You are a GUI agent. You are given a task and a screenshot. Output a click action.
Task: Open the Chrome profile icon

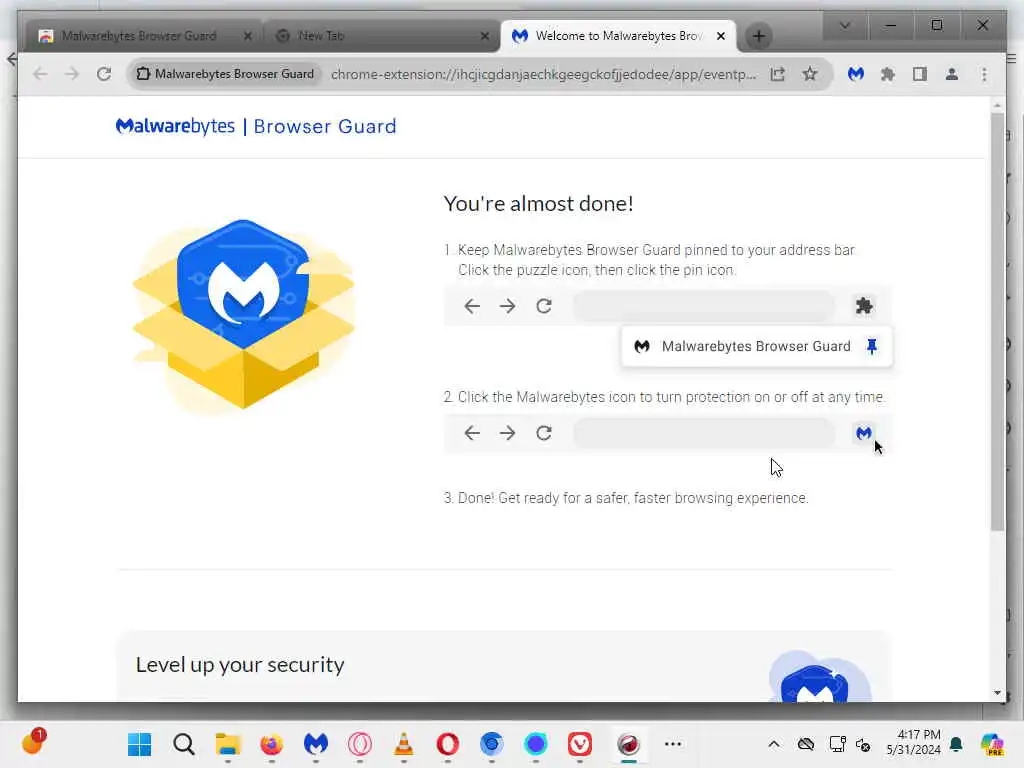click(952, 74)
